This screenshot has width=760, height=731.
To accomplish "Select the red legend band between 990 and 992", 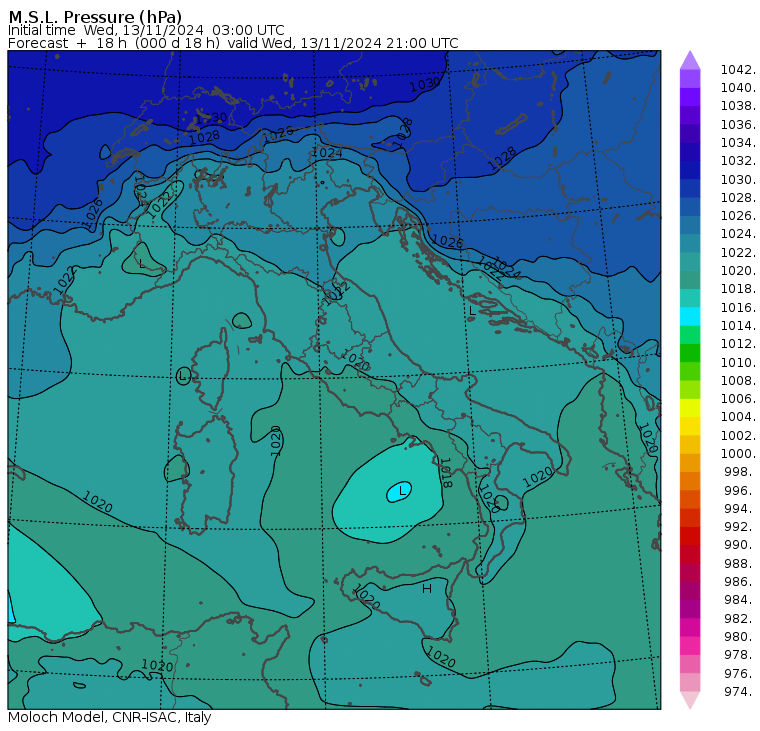I will coord(690,536).
